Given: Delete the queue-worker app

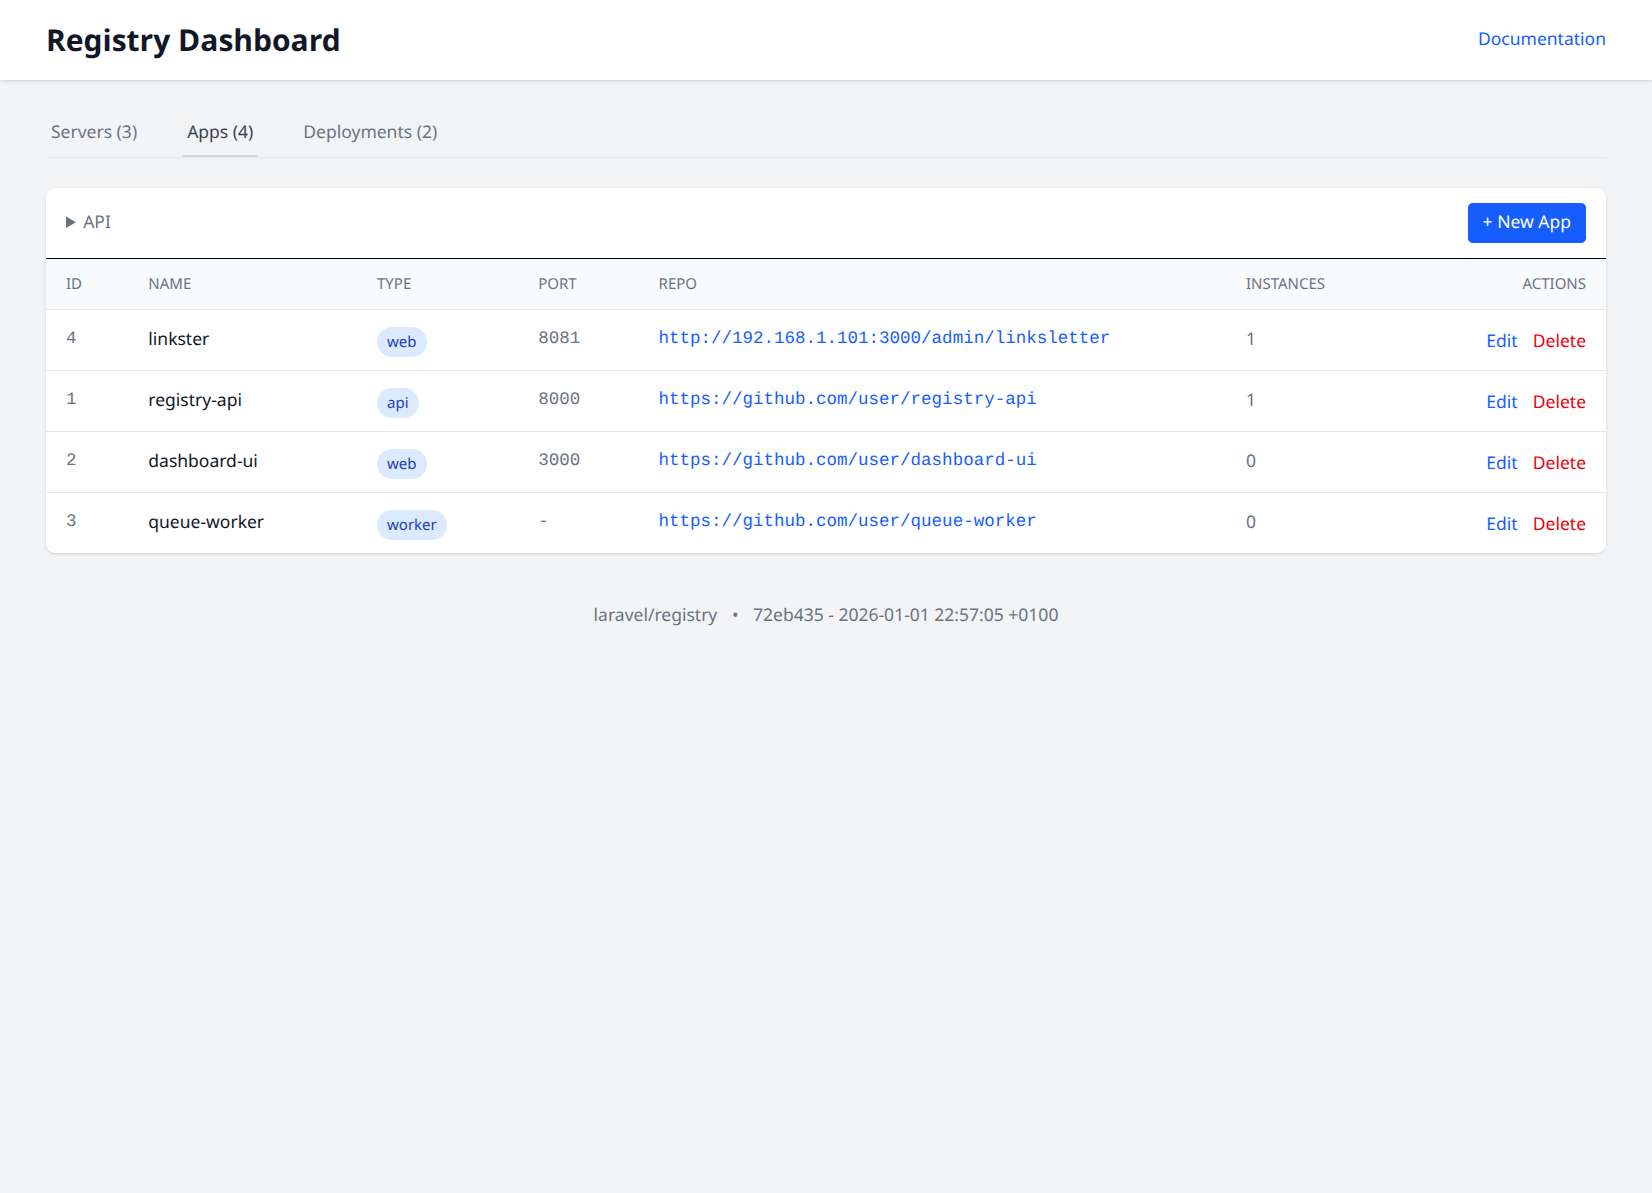Looking at the screenshot, I should tap(1558, 524).
